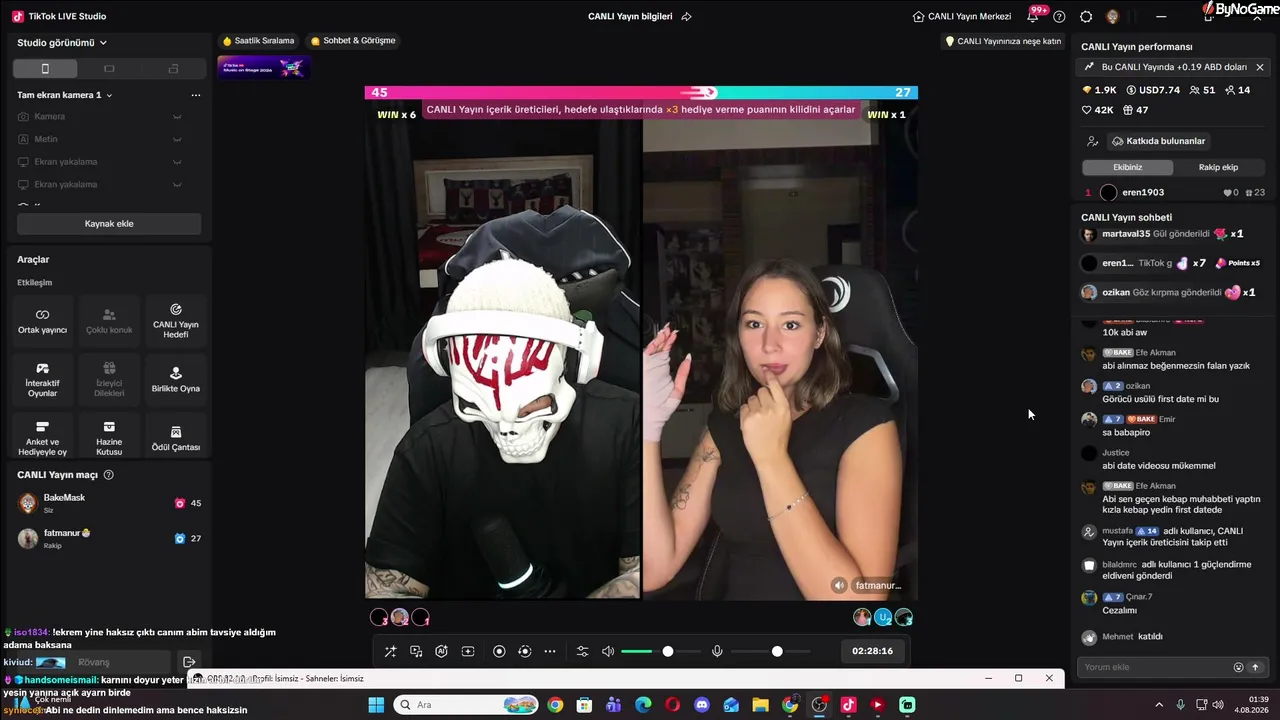Open the Anket ve Hediyeyle oy tool

click(42, 438)
